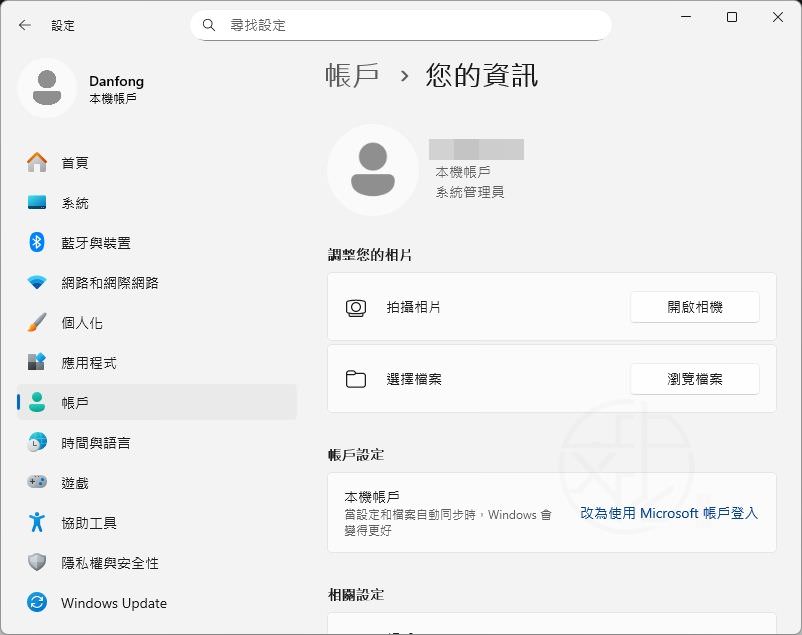
Task: Click the Bluetooth icon for 藍牙與裝置
Action: coord(37,242)
